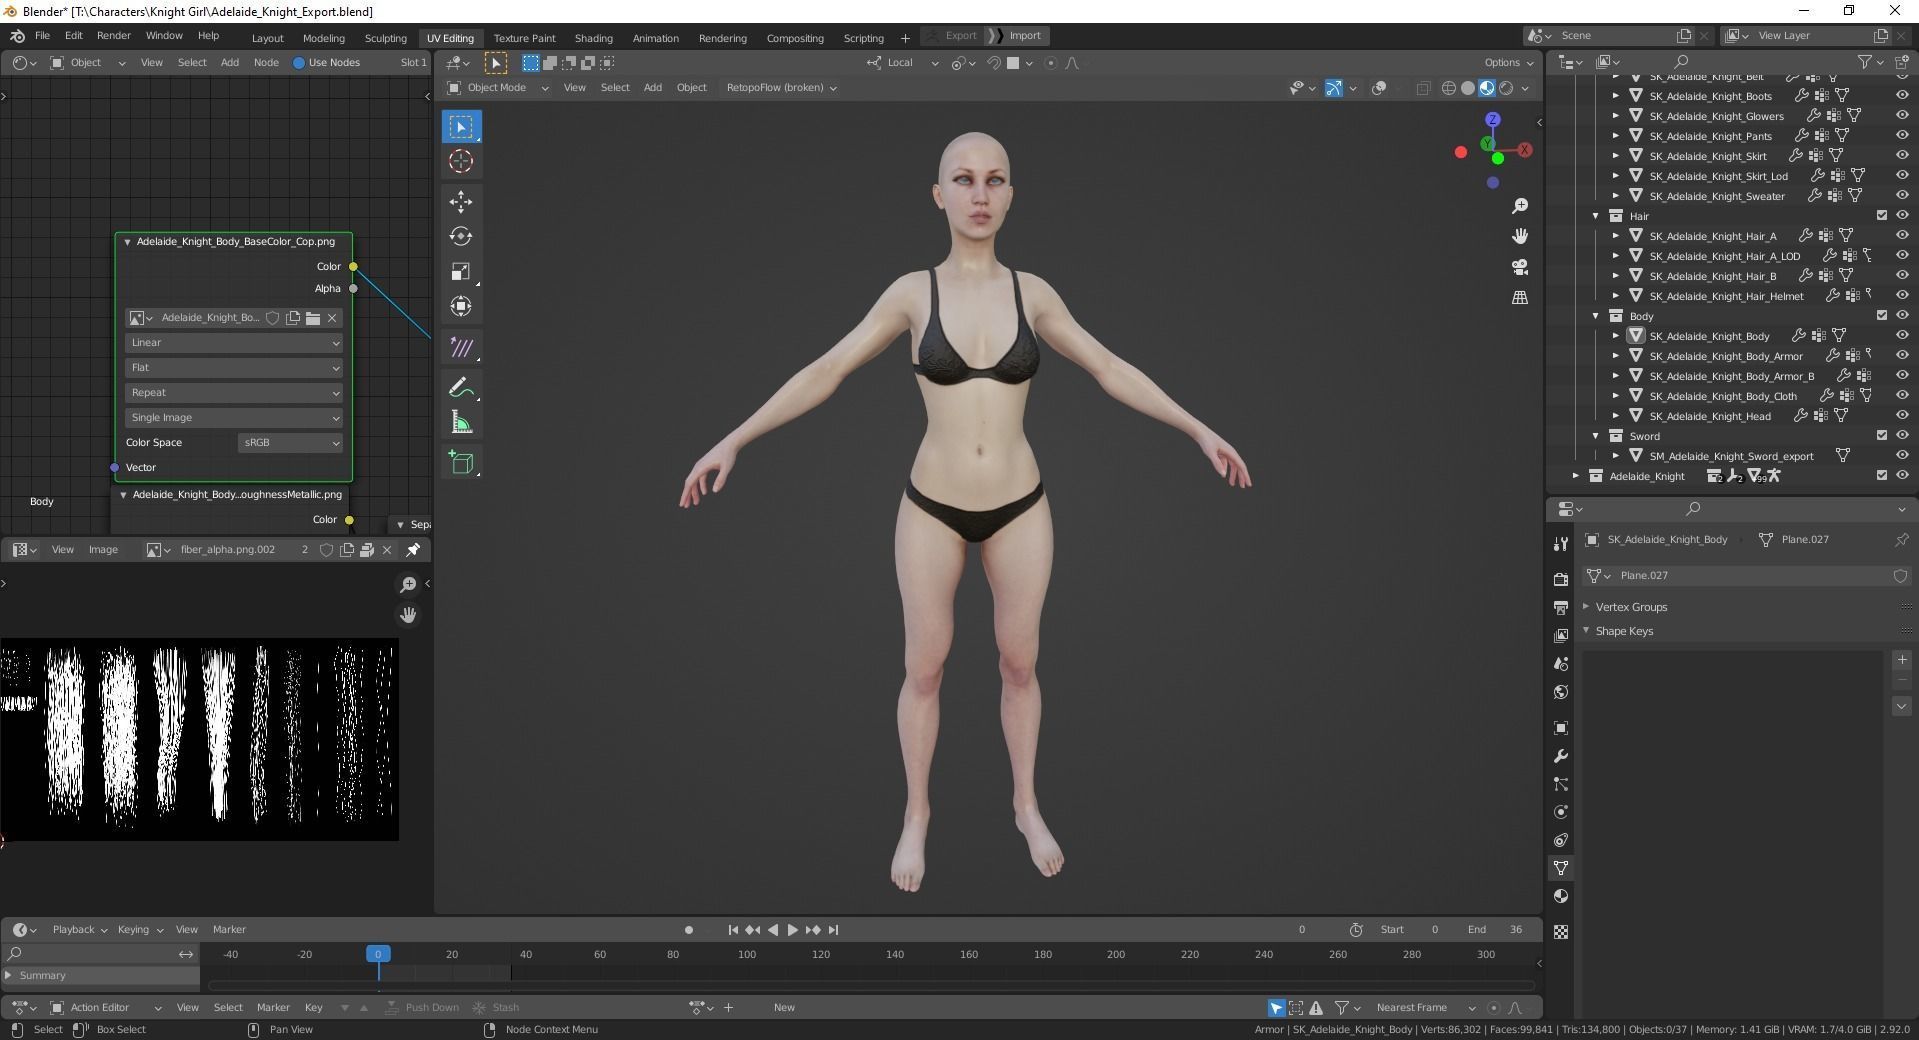Select the Add Cube tool
This screenshot has height=1040, width=1919.
coord(461,462)
